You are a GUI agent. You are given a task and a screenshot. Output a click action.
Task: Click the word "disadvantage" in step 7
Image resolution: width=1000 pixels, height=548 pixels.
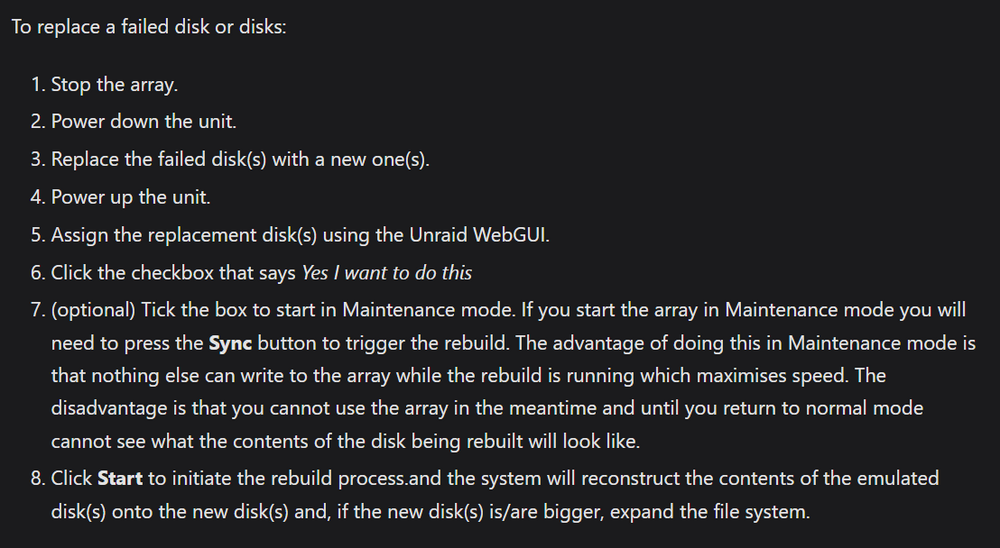click(x=109, y=408)
